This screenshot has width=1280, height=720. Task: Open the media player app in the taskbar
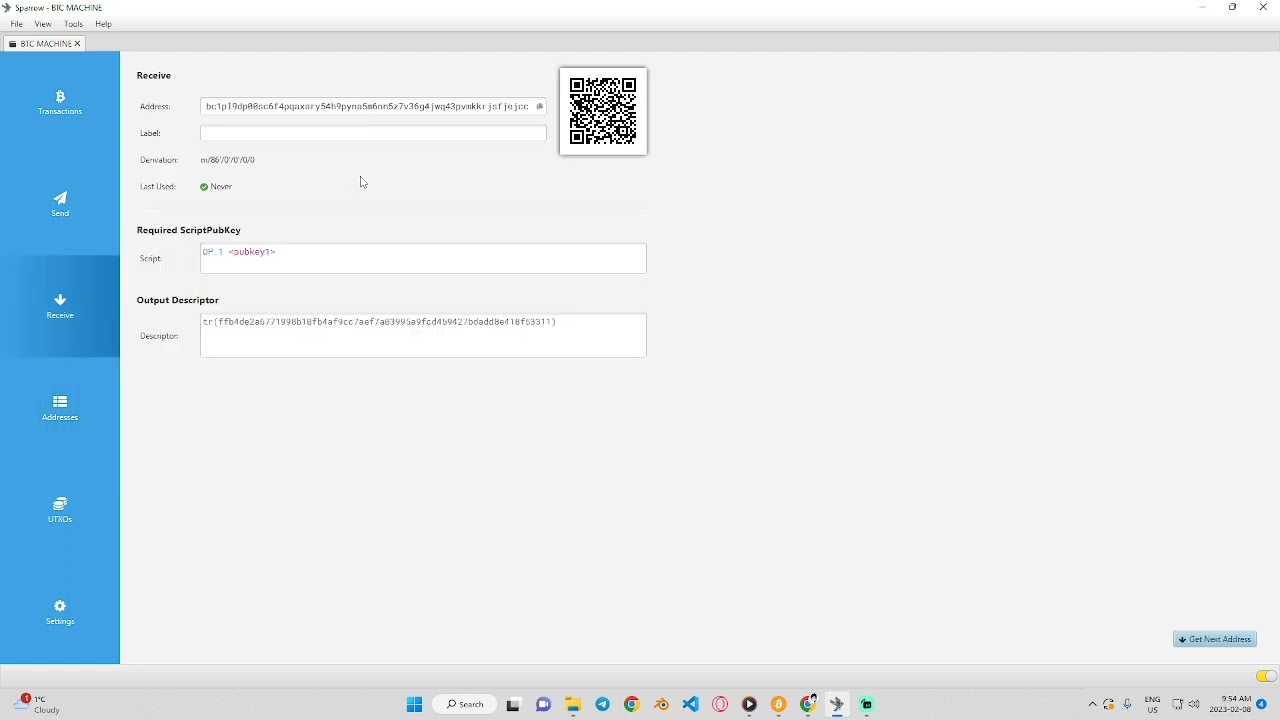[749, 704]
